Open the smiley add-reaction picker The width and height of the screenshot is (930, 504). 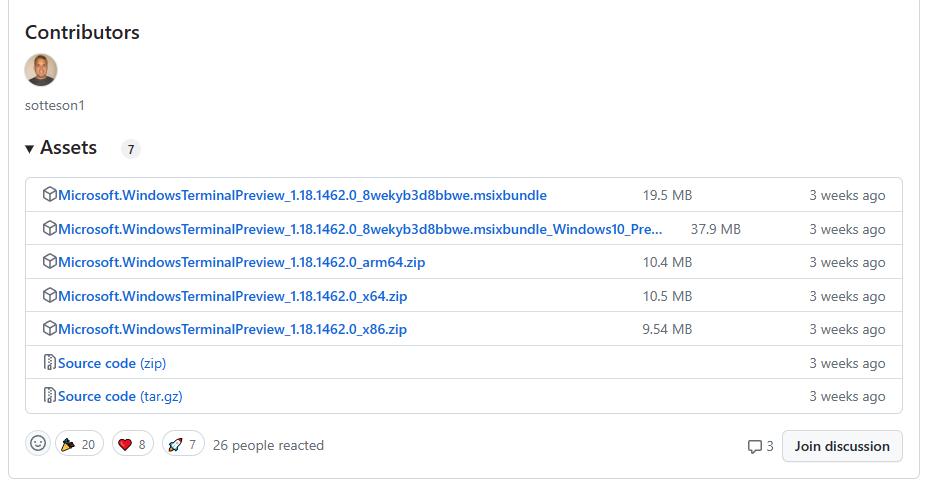click(x=38, y=444)
